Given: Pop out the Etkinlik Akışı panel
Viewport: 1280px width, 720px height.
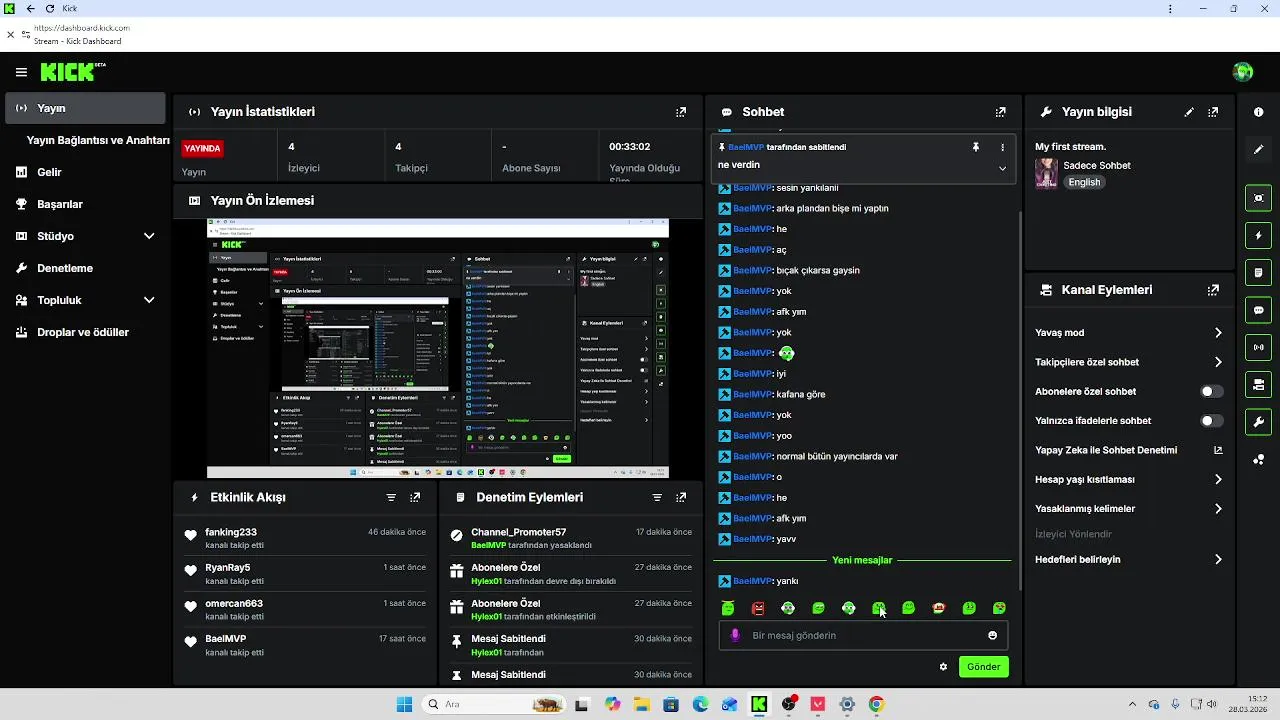Looking at the screenshot, I should point(415,497).
